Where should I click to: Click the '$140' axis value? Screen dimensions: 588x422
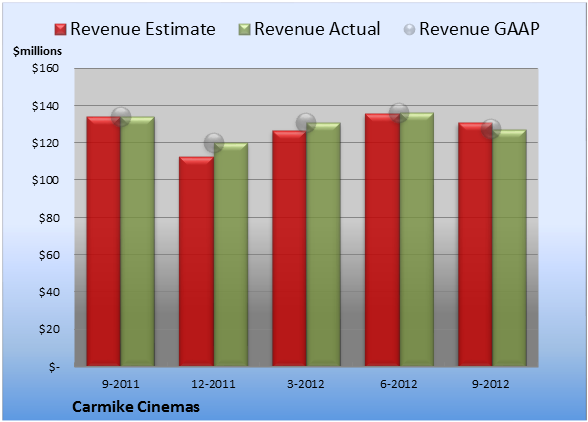[x=45, y=106]
